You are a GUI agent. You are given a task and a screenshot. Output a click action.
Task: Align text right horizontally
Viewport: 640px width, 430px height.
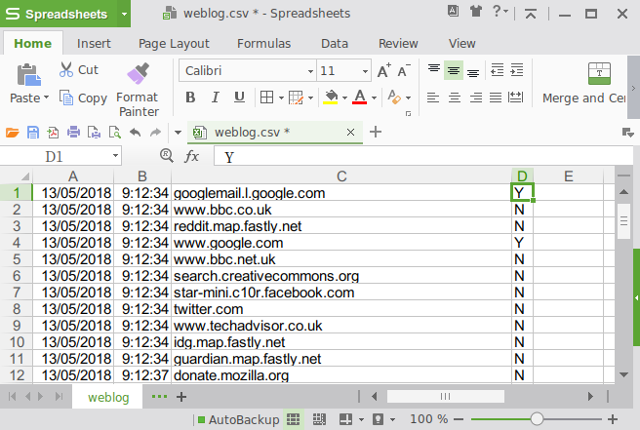[476, 97]
